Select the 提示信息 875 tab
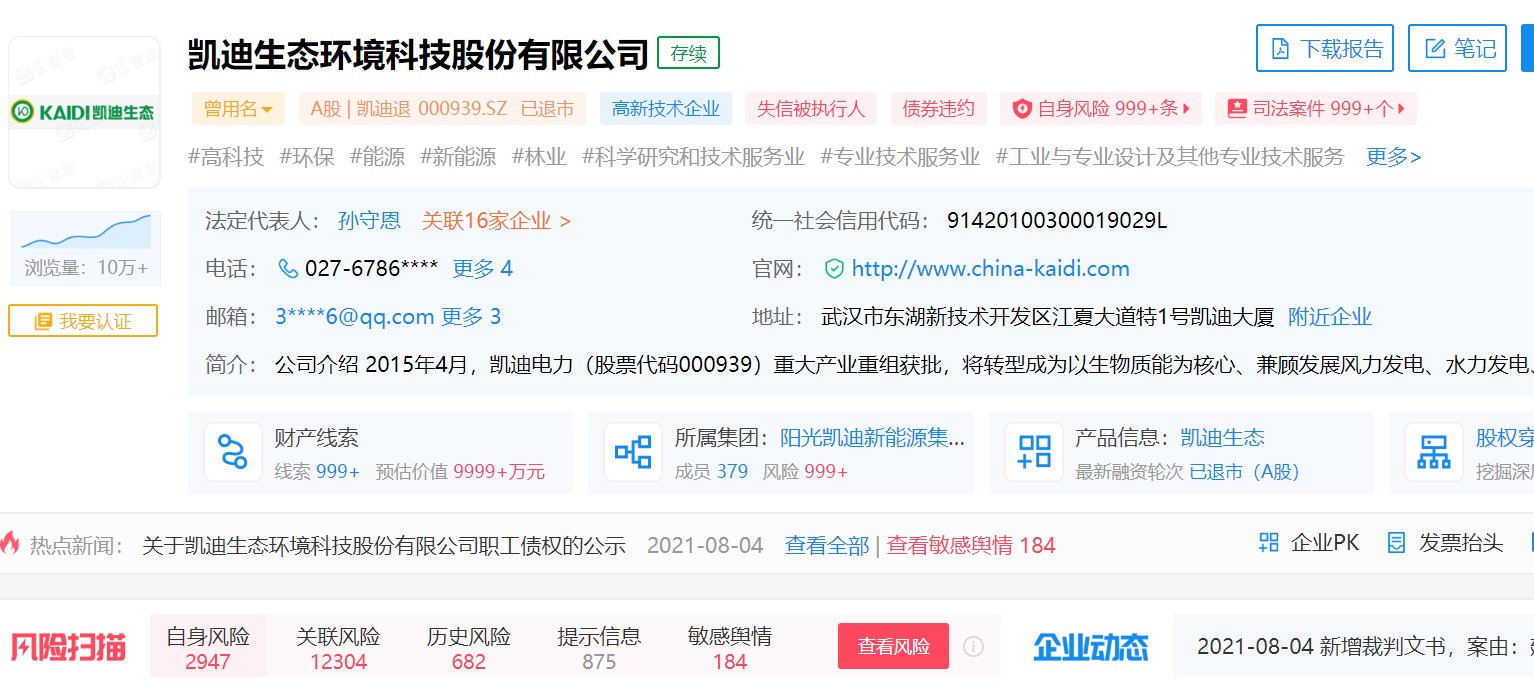Screen dimensions: 1534x686 pyautogui.click(x=599, y=648)
